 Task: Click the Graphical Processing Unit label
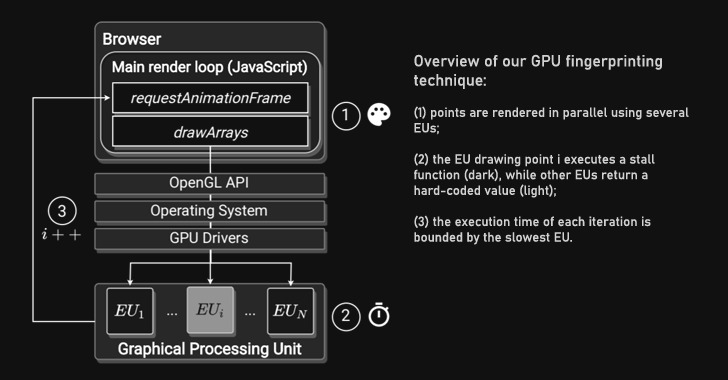coord(209,349)
